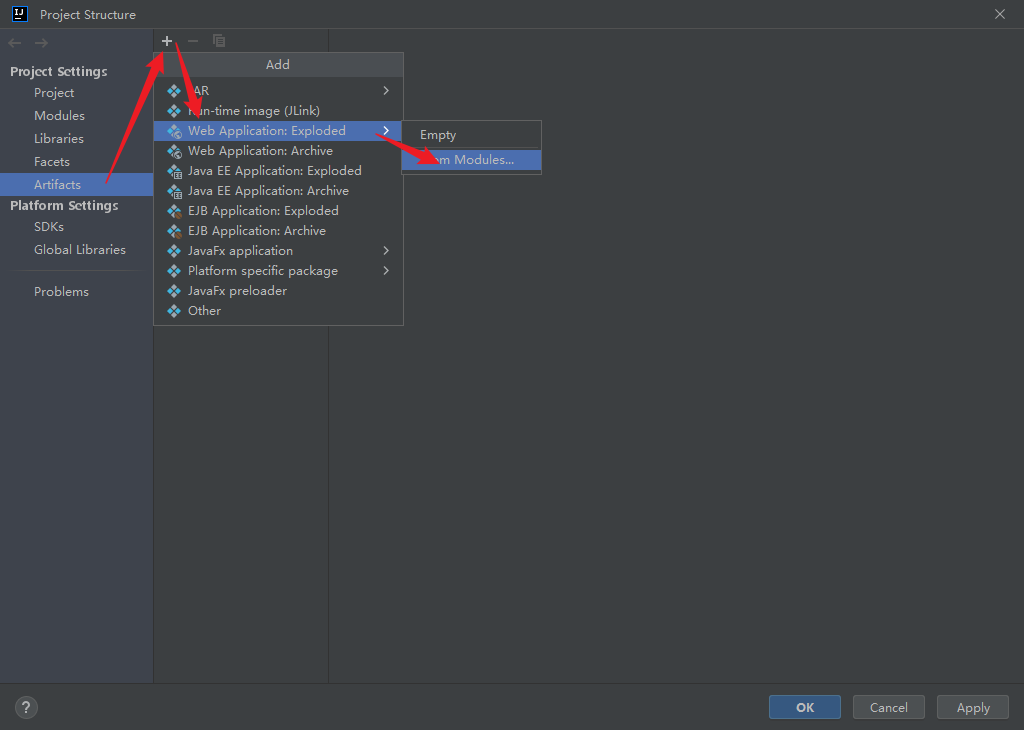Select EJB Application: Archive entry

[278, 230]
